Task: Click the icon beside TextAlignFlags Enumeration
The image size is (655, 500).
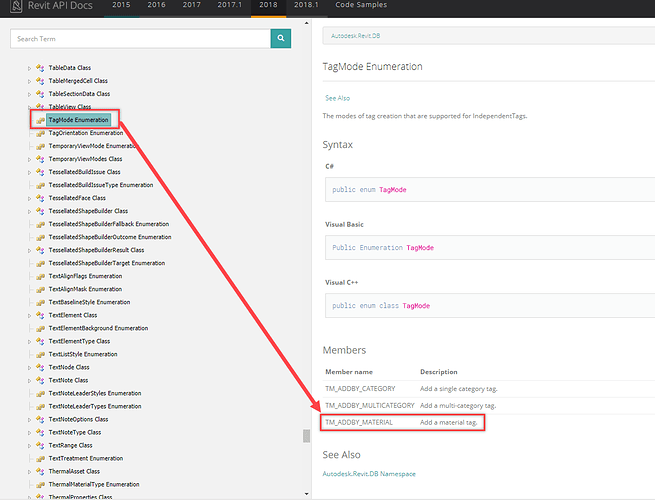Action: tap(40, 276)
